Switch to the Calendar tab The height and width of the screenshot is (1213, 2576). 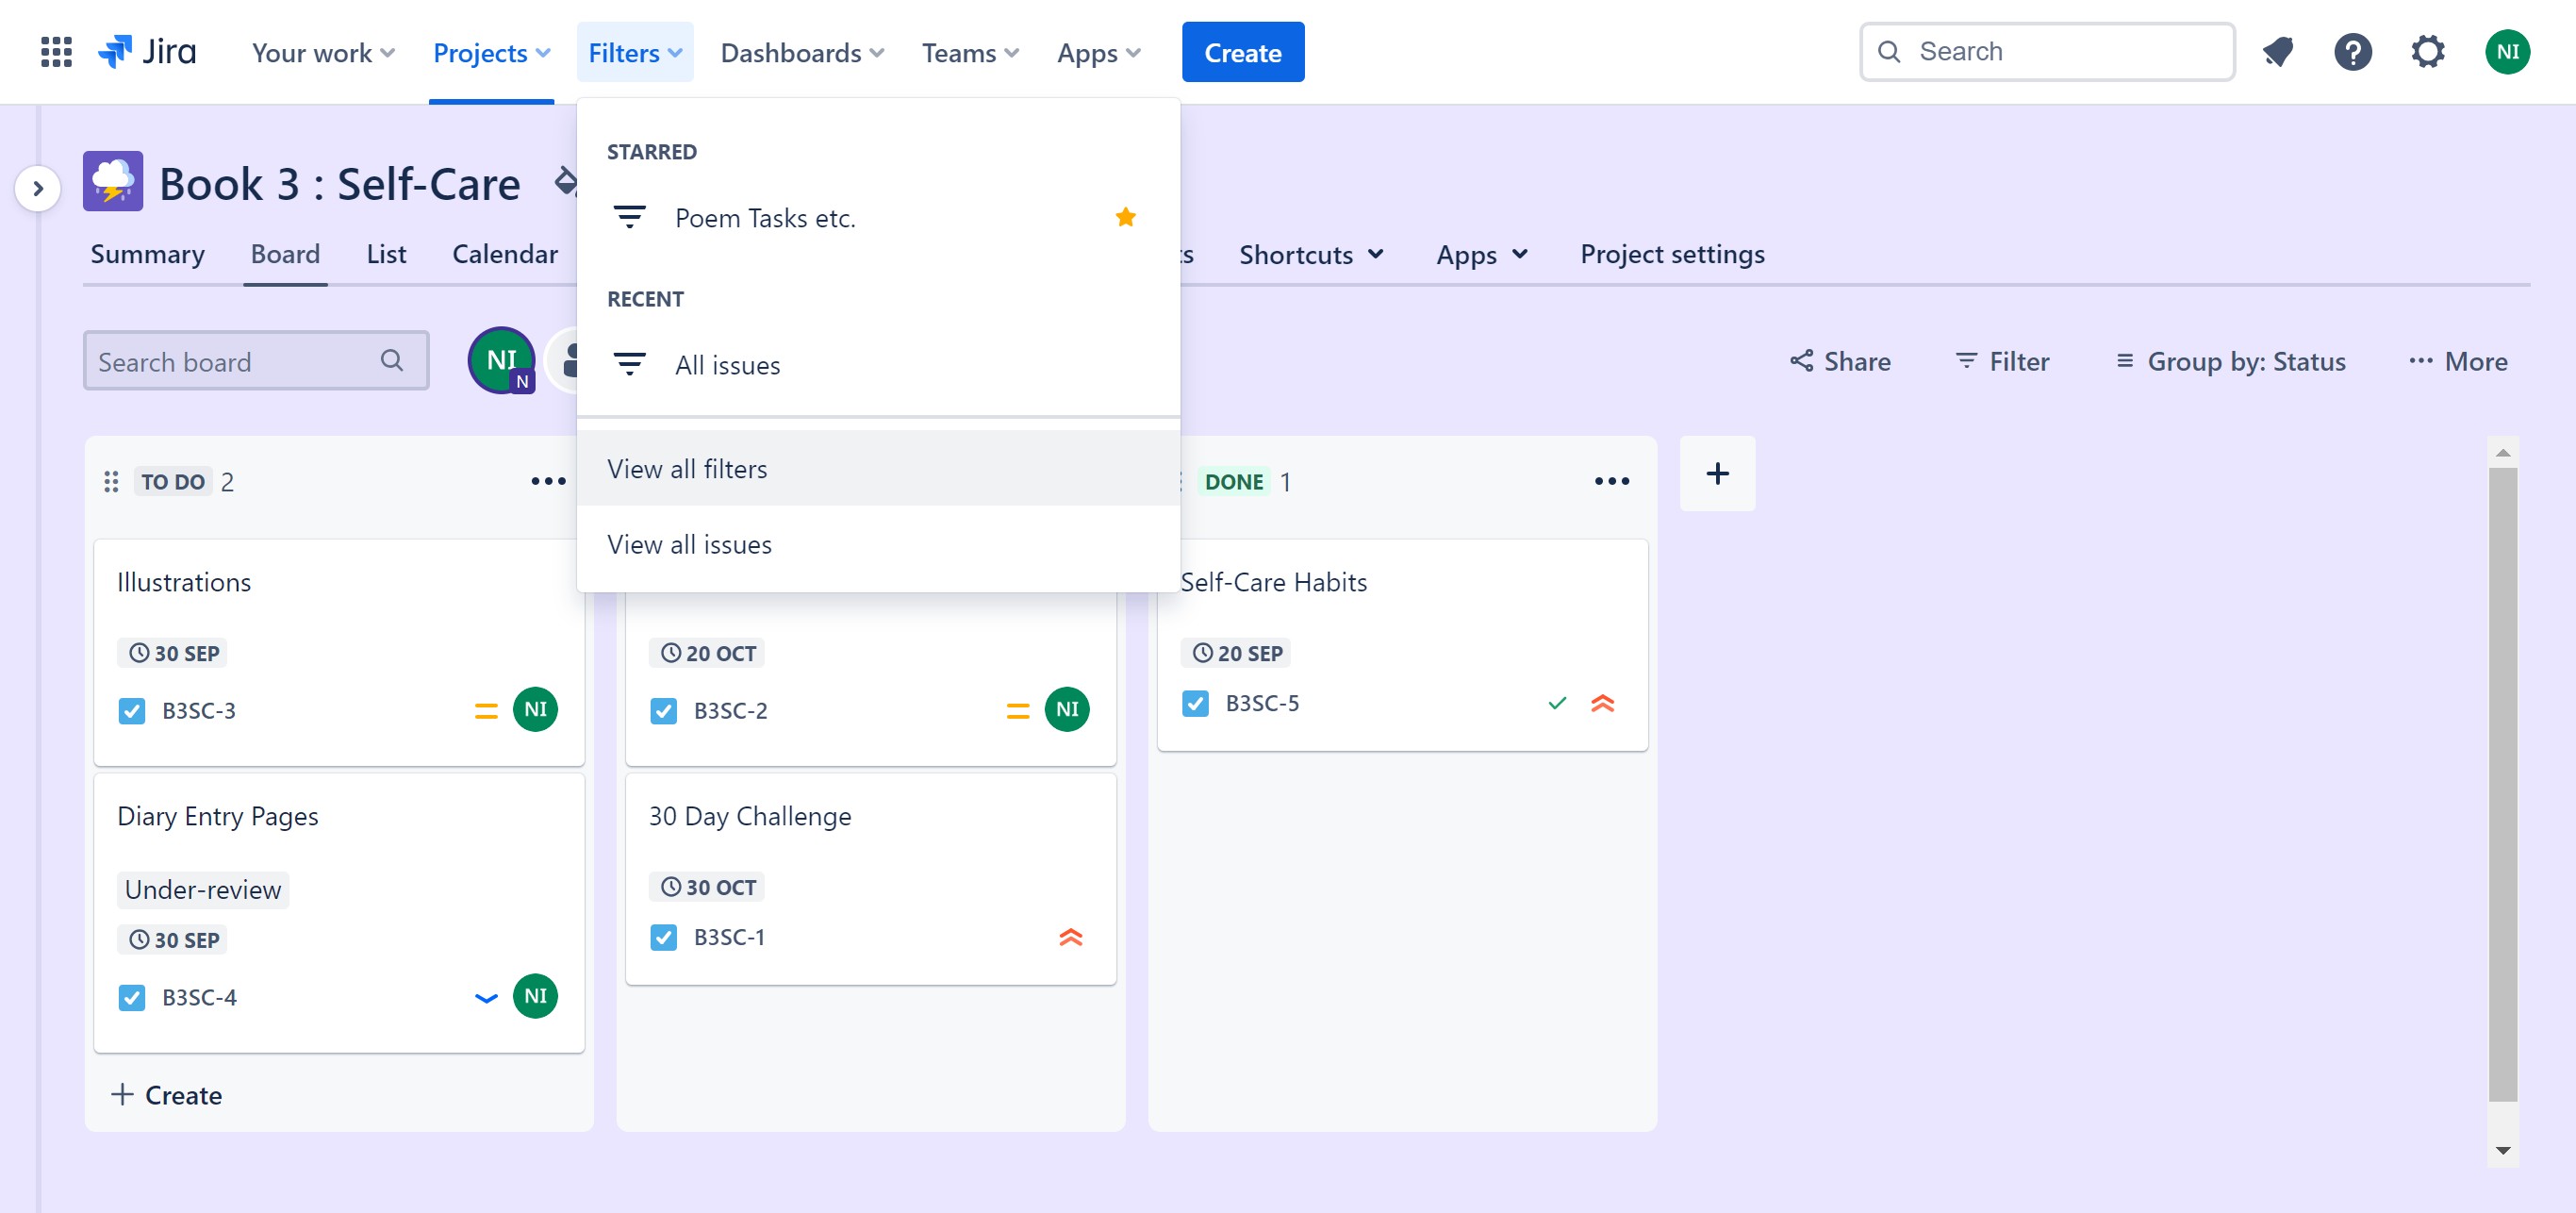(x=504, y=254)
